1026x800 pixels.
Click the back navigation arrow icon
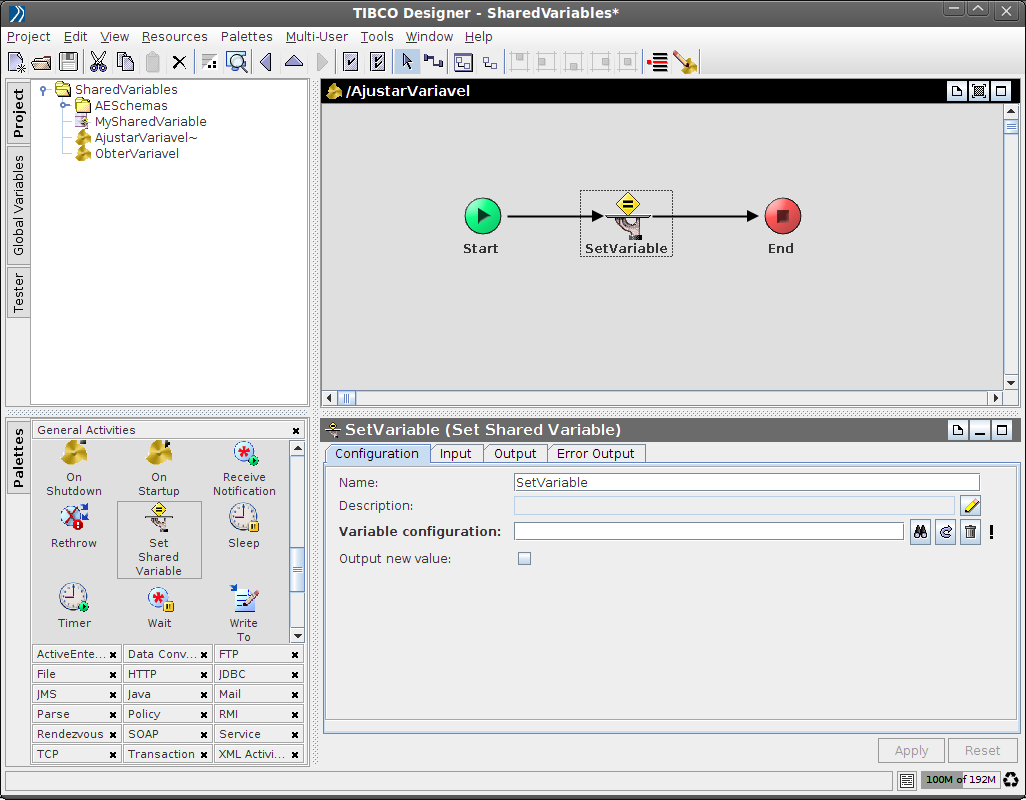tap(266, 62)
